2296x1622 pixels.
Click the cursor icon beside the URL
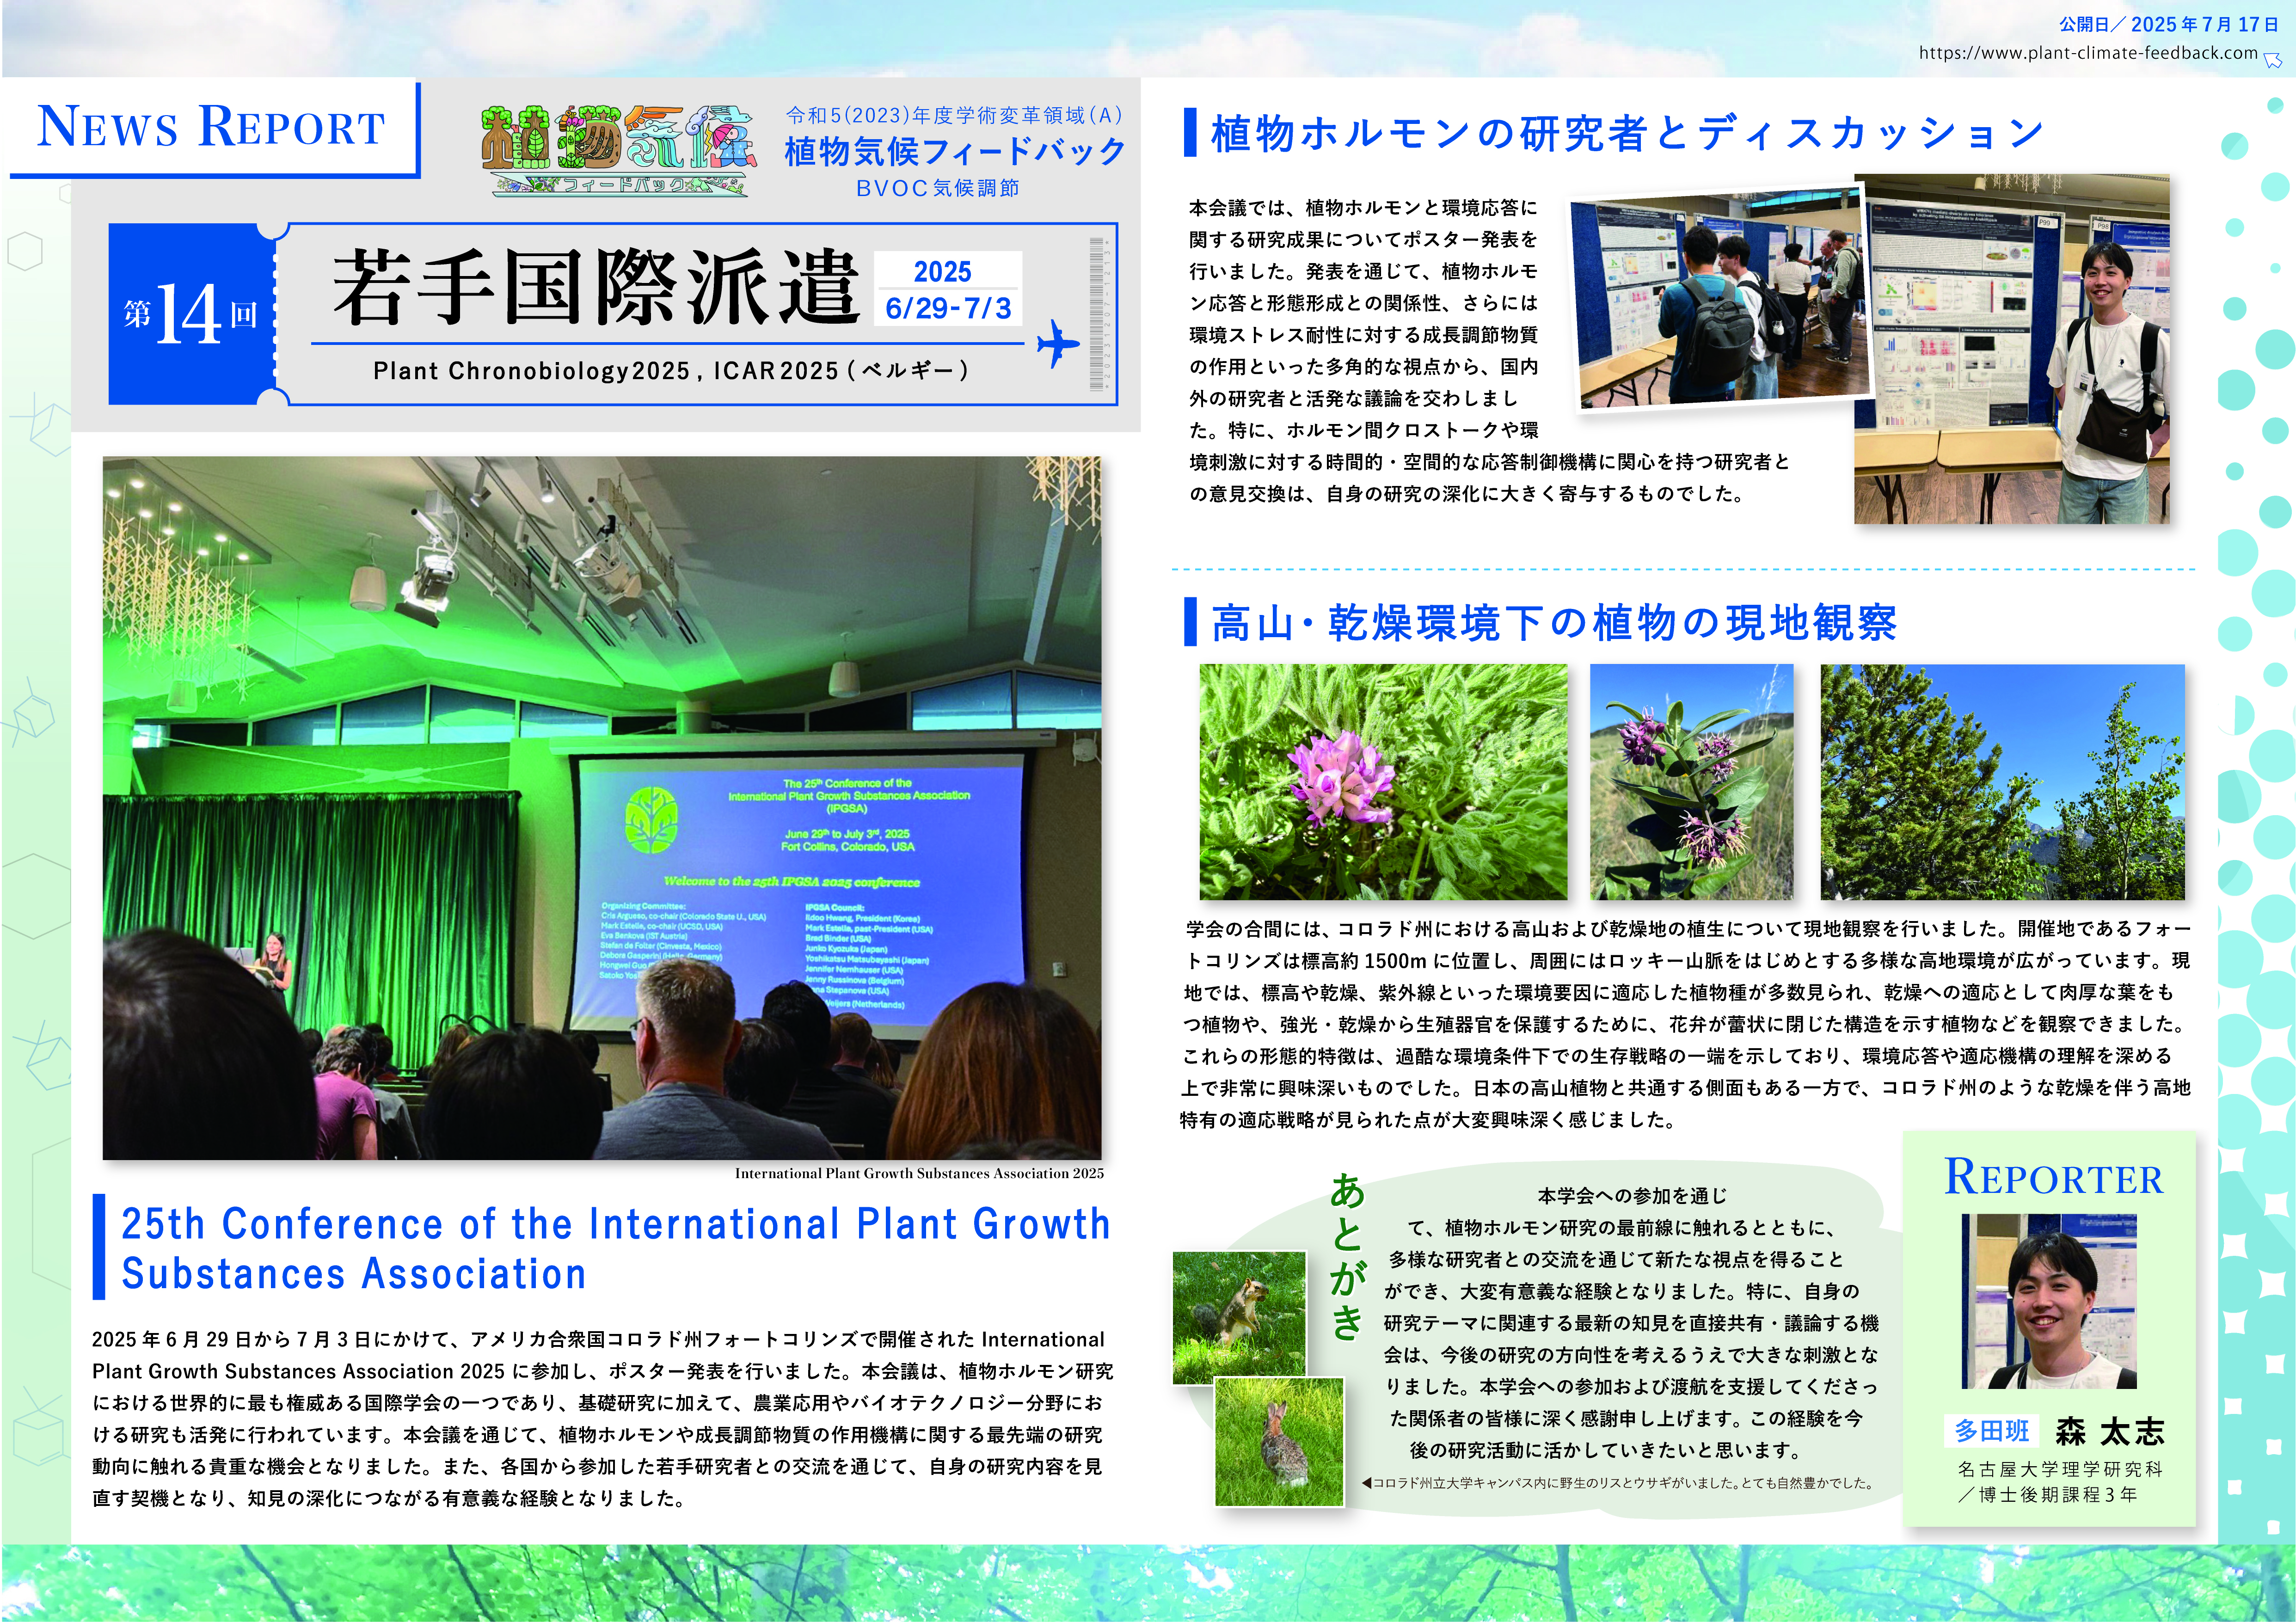(x=2273, y=59)
